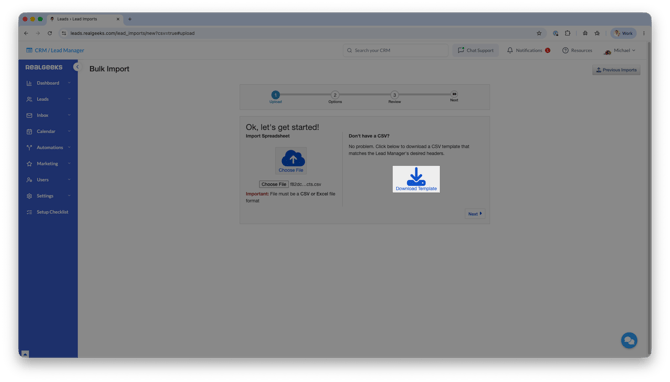Image resolution: width=670 pixels, height=382 pixels.
Task: Open the Resources help icon
Action: click(565, 50)
